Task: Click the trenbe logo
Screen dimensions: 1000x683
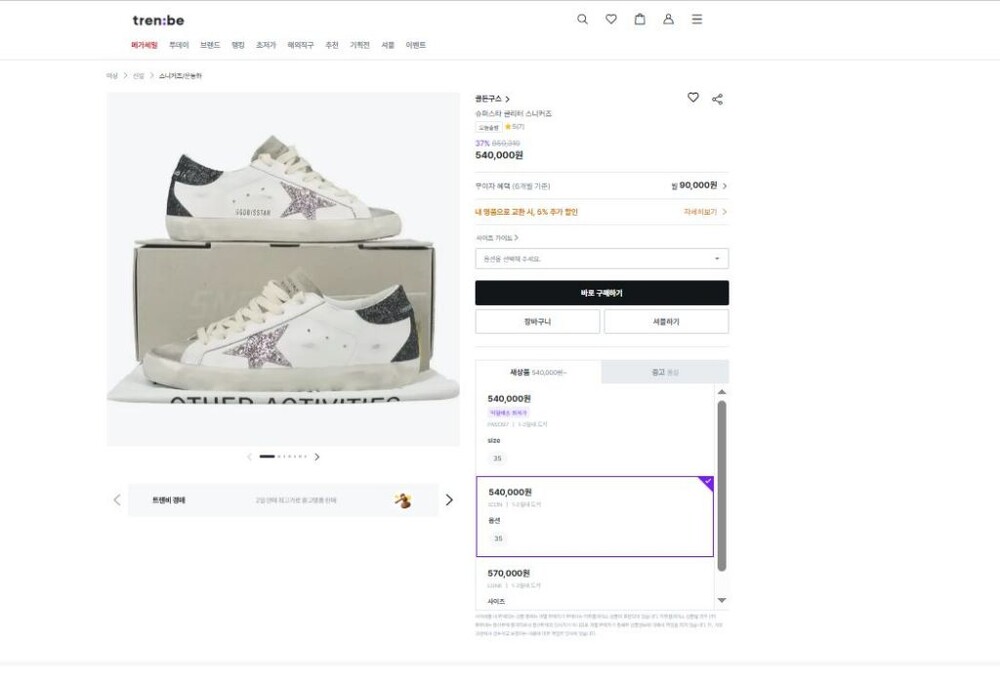Action: [158, 20]
